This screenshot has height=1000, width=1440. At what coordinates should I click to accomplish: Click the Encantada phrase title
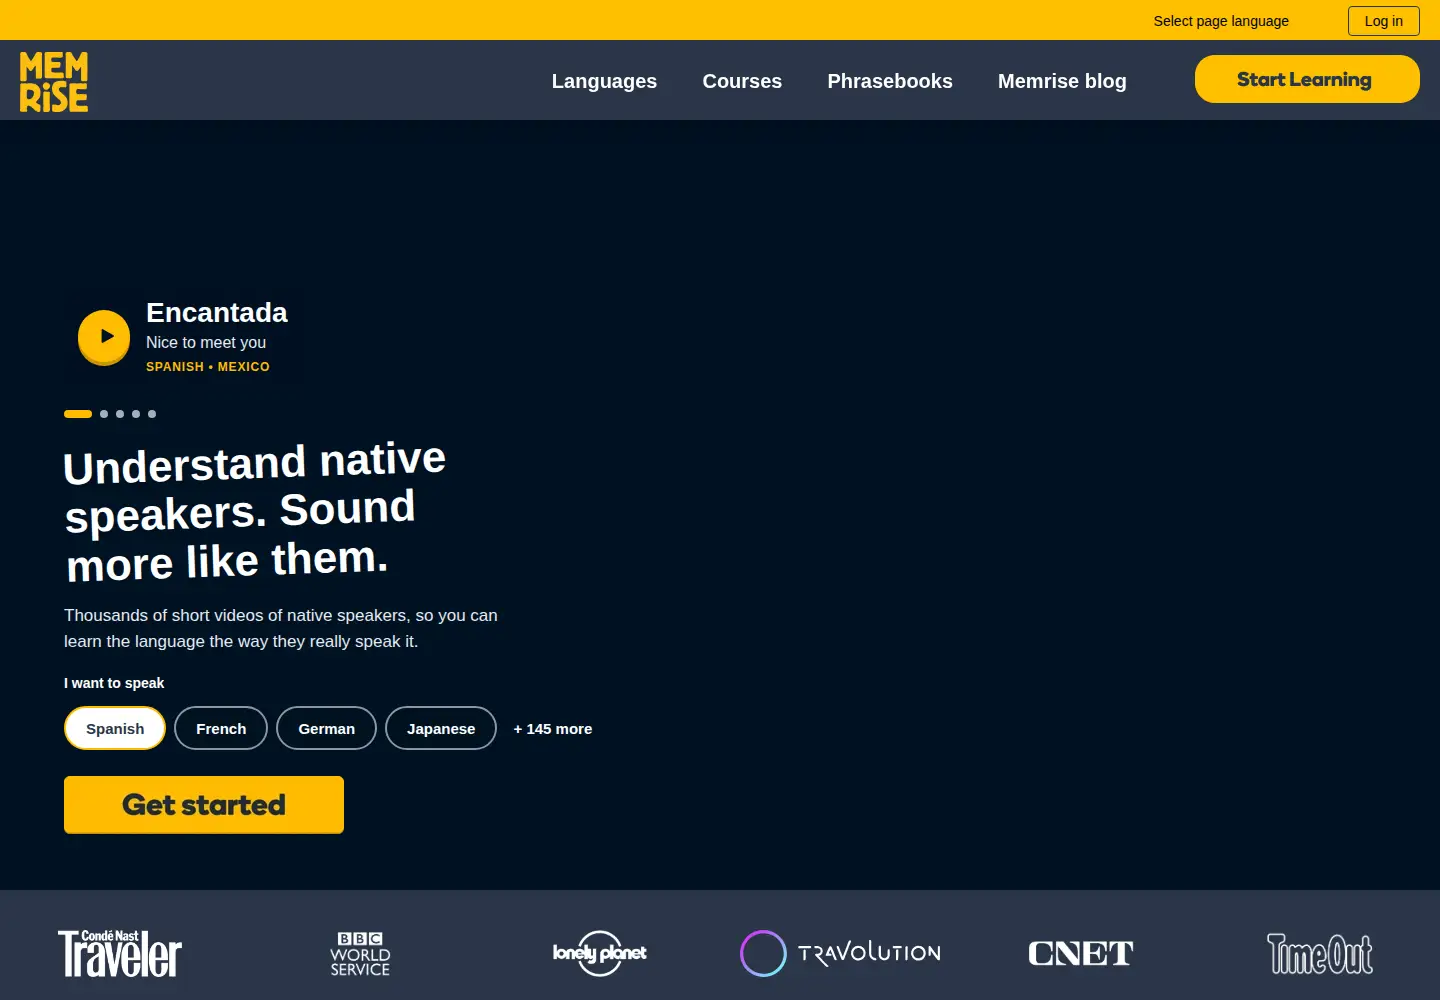coord(217,313)
